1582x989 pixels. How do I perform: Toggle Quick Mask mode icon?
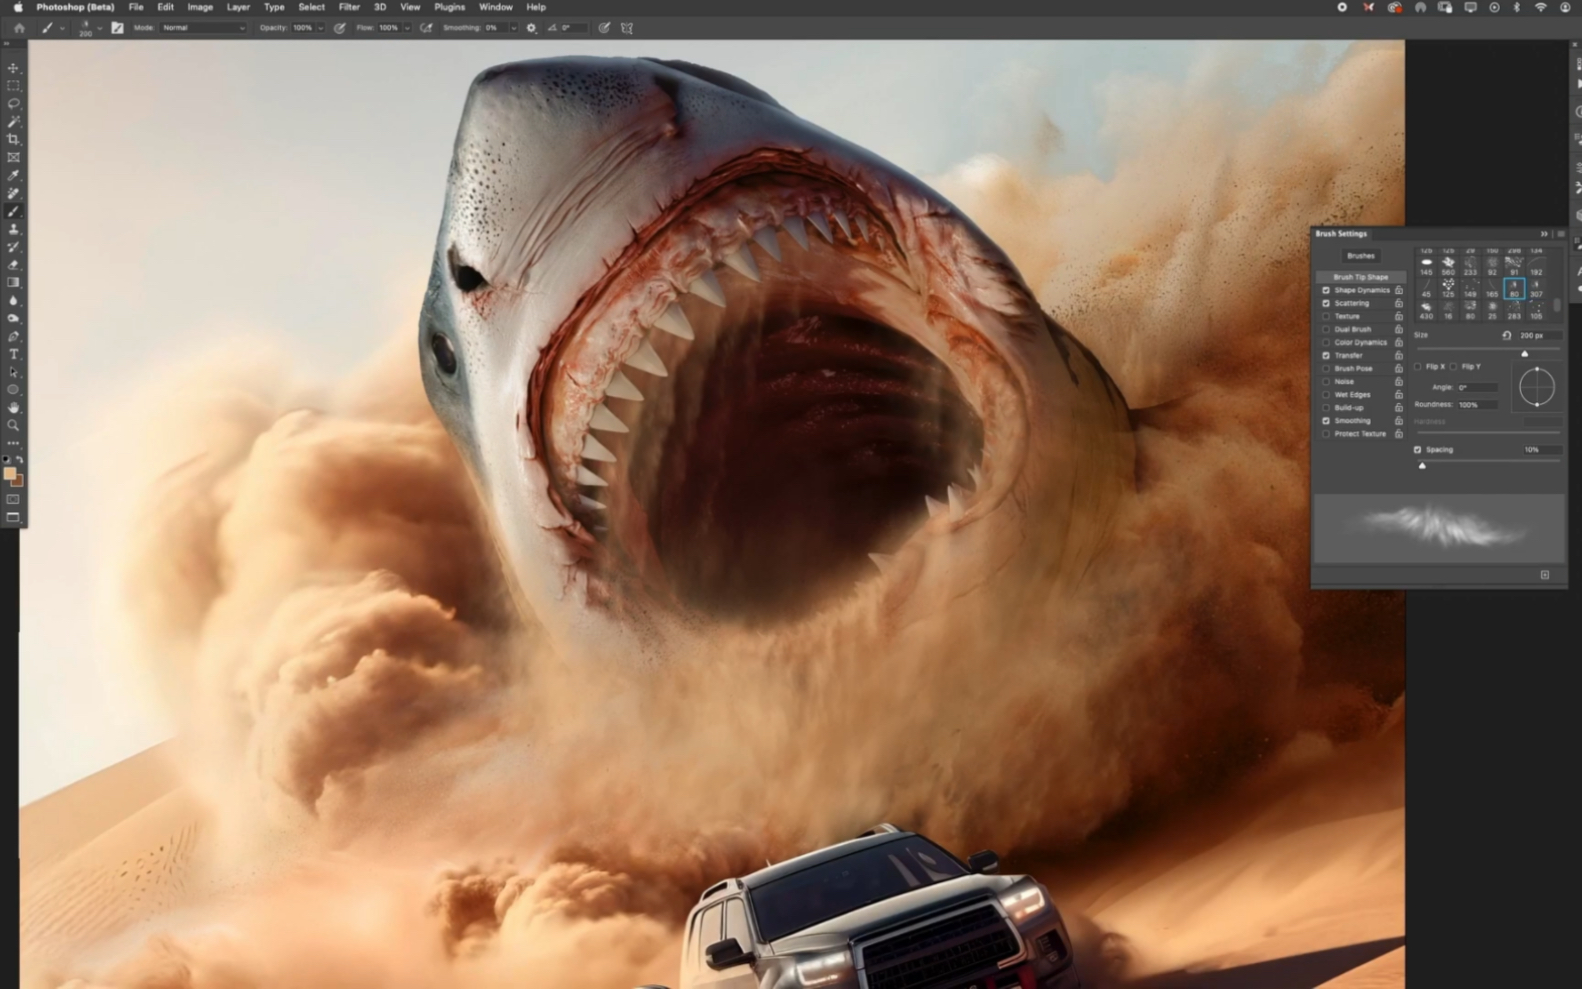(x=13, y=499)
